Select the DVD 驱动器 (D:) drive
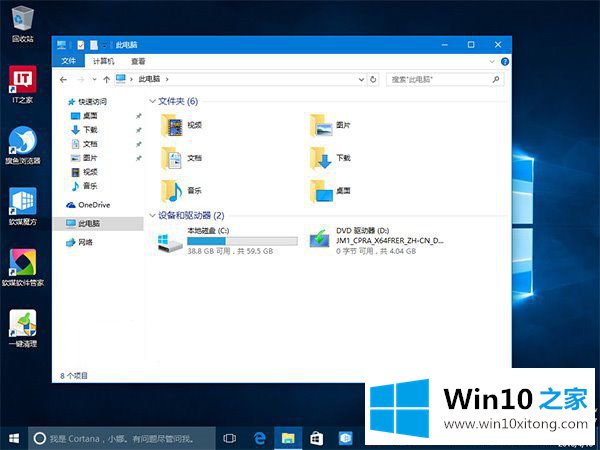600x450 pixels. (x=320, y=240)
